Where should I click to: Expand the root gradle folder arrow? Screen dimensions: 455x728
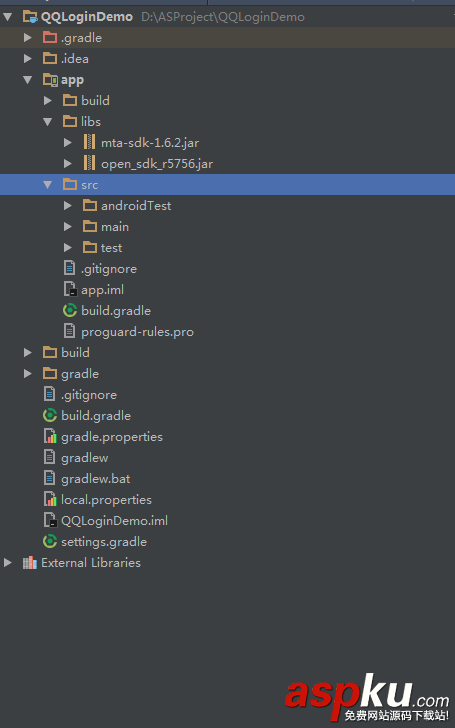[28, 373]
